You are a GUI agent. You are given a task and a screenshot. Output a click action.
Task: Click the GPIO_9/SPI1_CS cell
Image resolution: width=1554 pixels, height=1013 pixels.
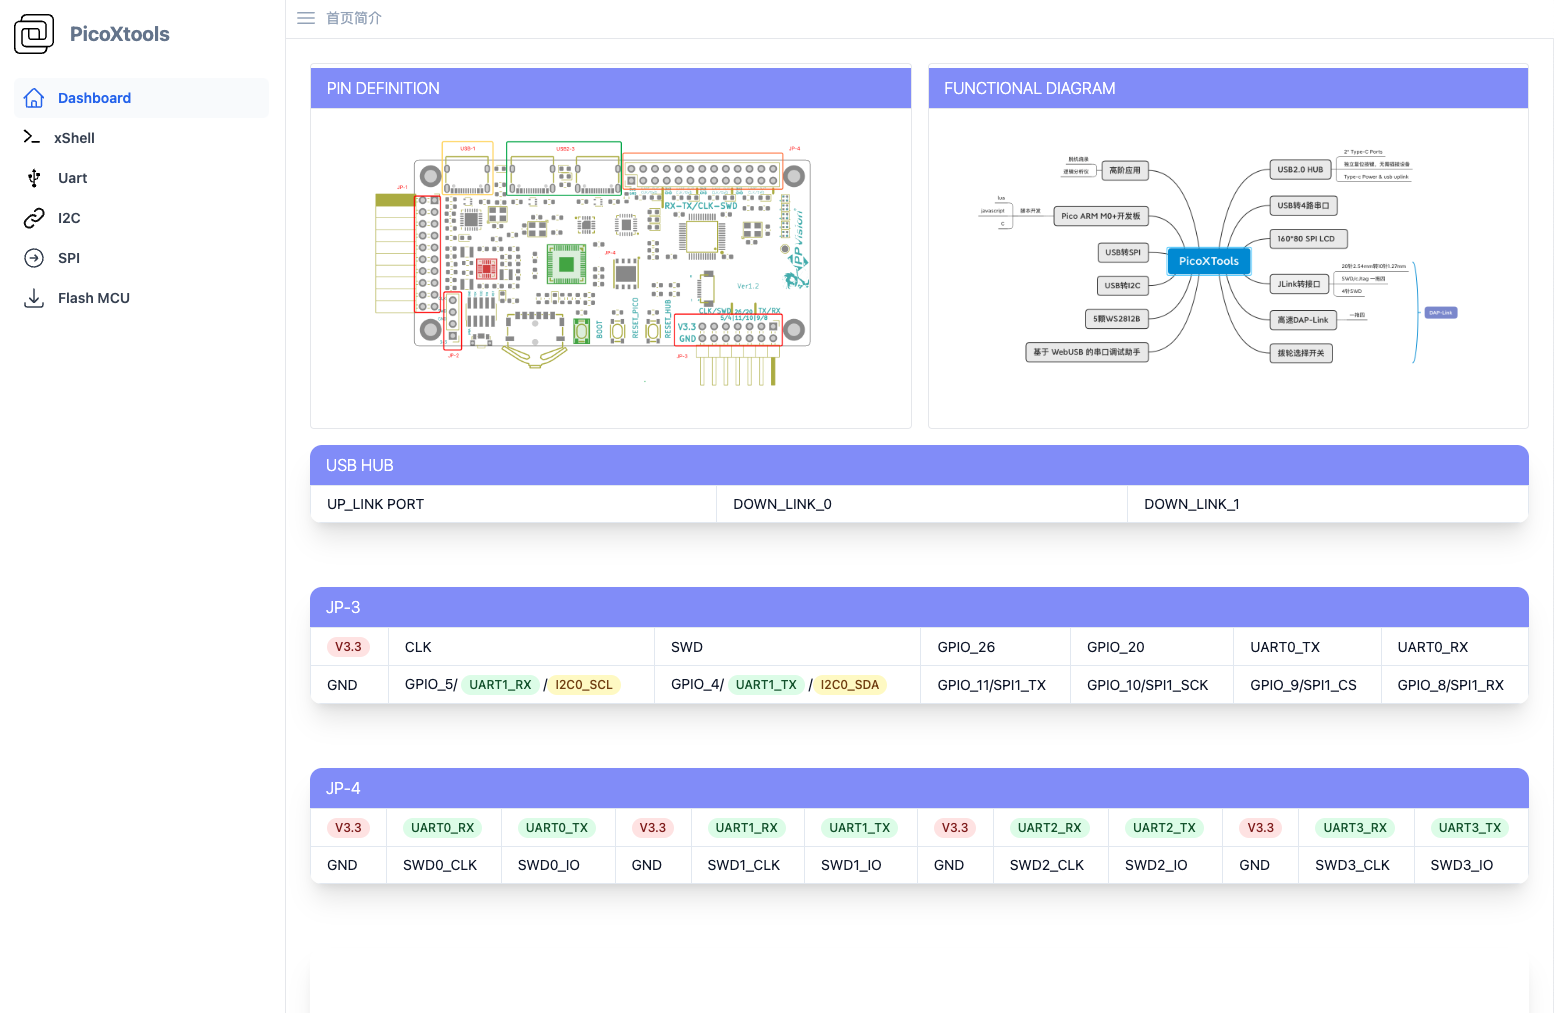1307,685
